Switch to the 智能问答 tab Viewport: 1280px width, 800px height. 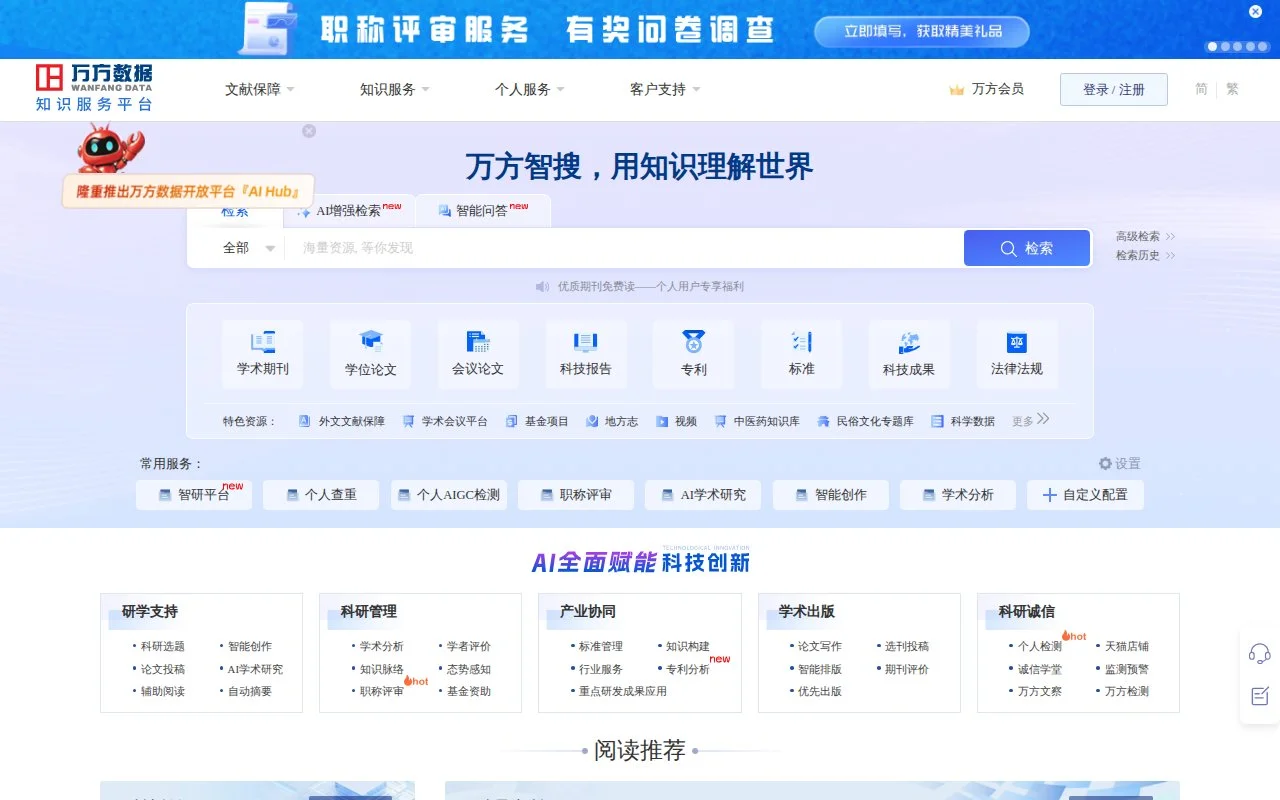click(x=483, y=210)
